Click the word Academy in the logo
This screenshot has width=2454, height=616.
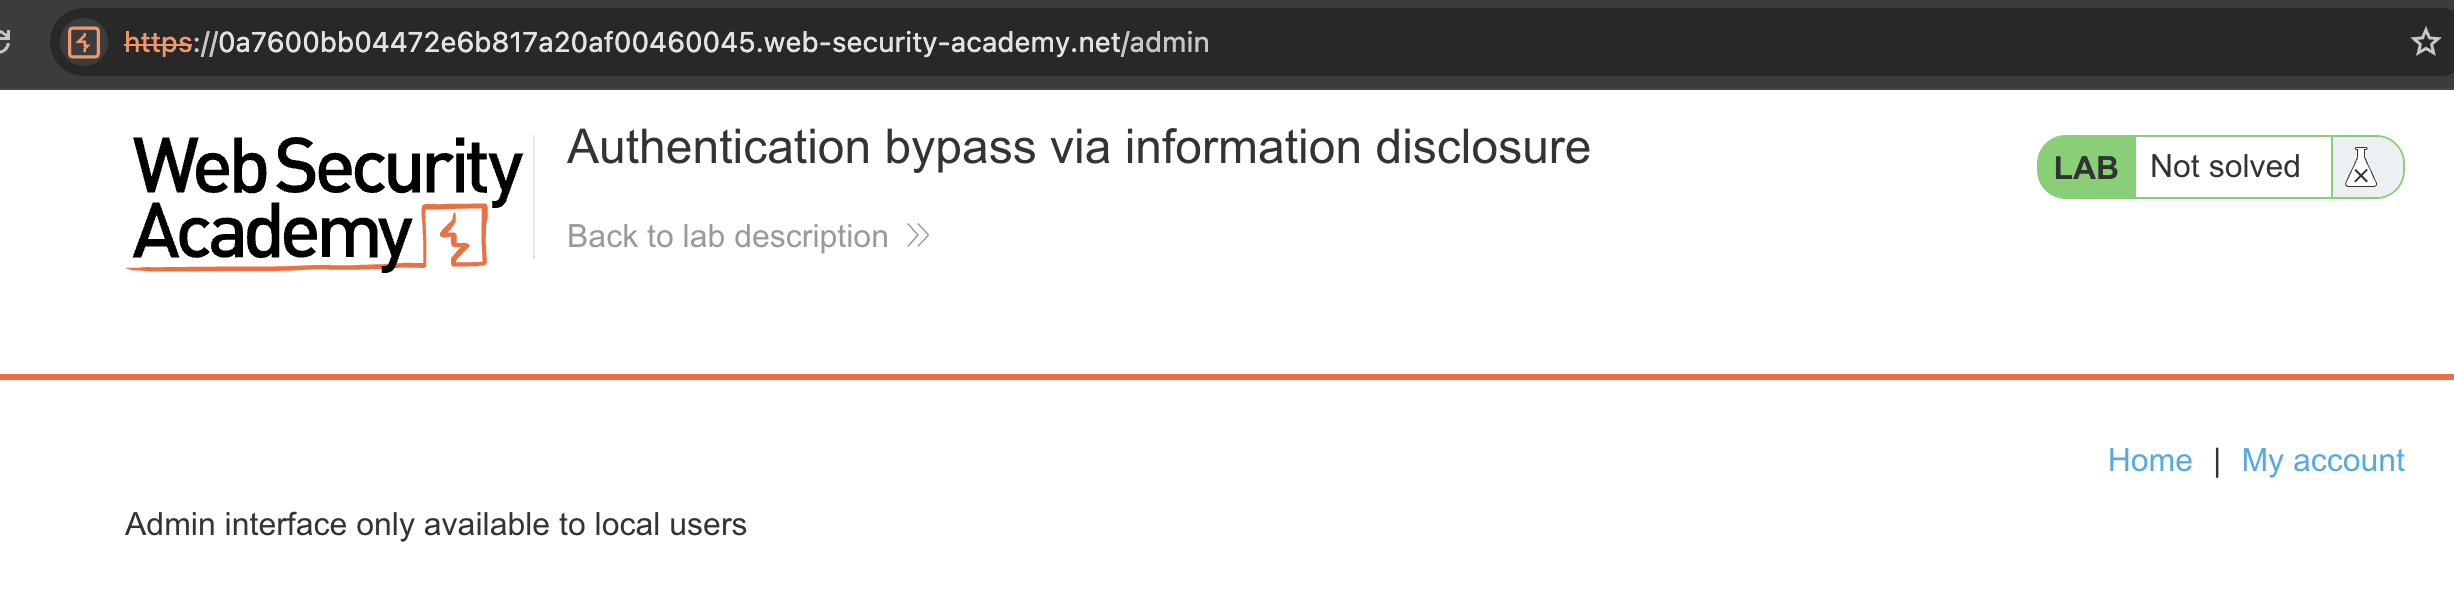pyautogui.click(x=272, y=235)
